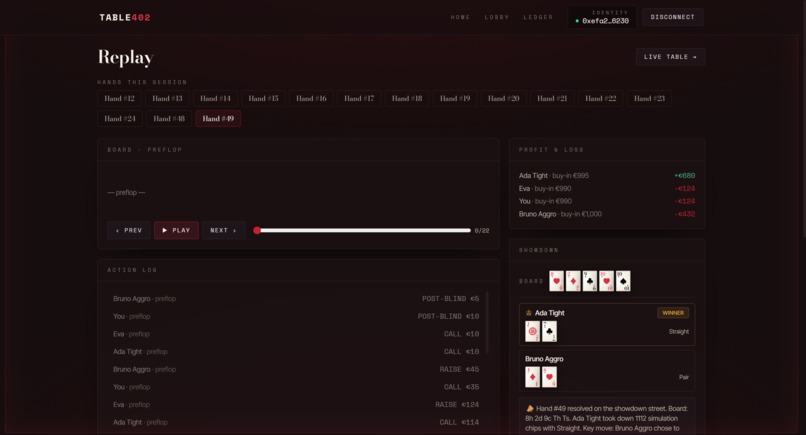The height and width of the screenshot is (435, 806).
Task: Select Hand #19 tab
Action: [x=455, y=98]
